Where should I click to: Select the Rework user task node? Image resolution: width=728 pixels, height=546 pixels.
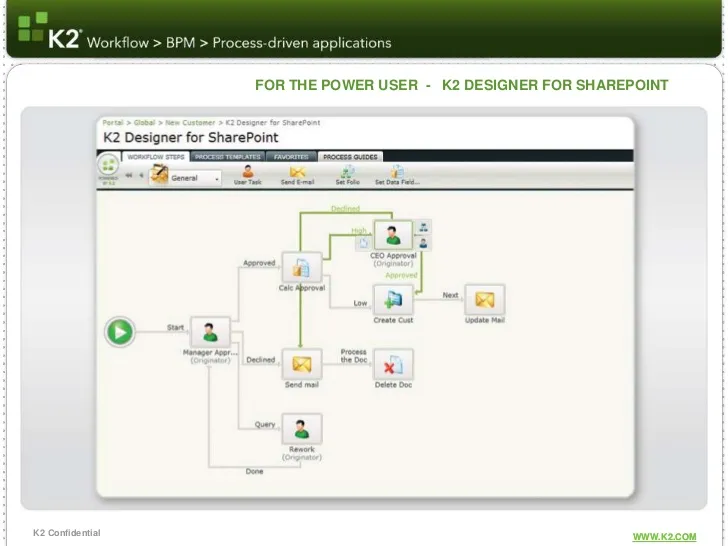(x=302, y=429)
